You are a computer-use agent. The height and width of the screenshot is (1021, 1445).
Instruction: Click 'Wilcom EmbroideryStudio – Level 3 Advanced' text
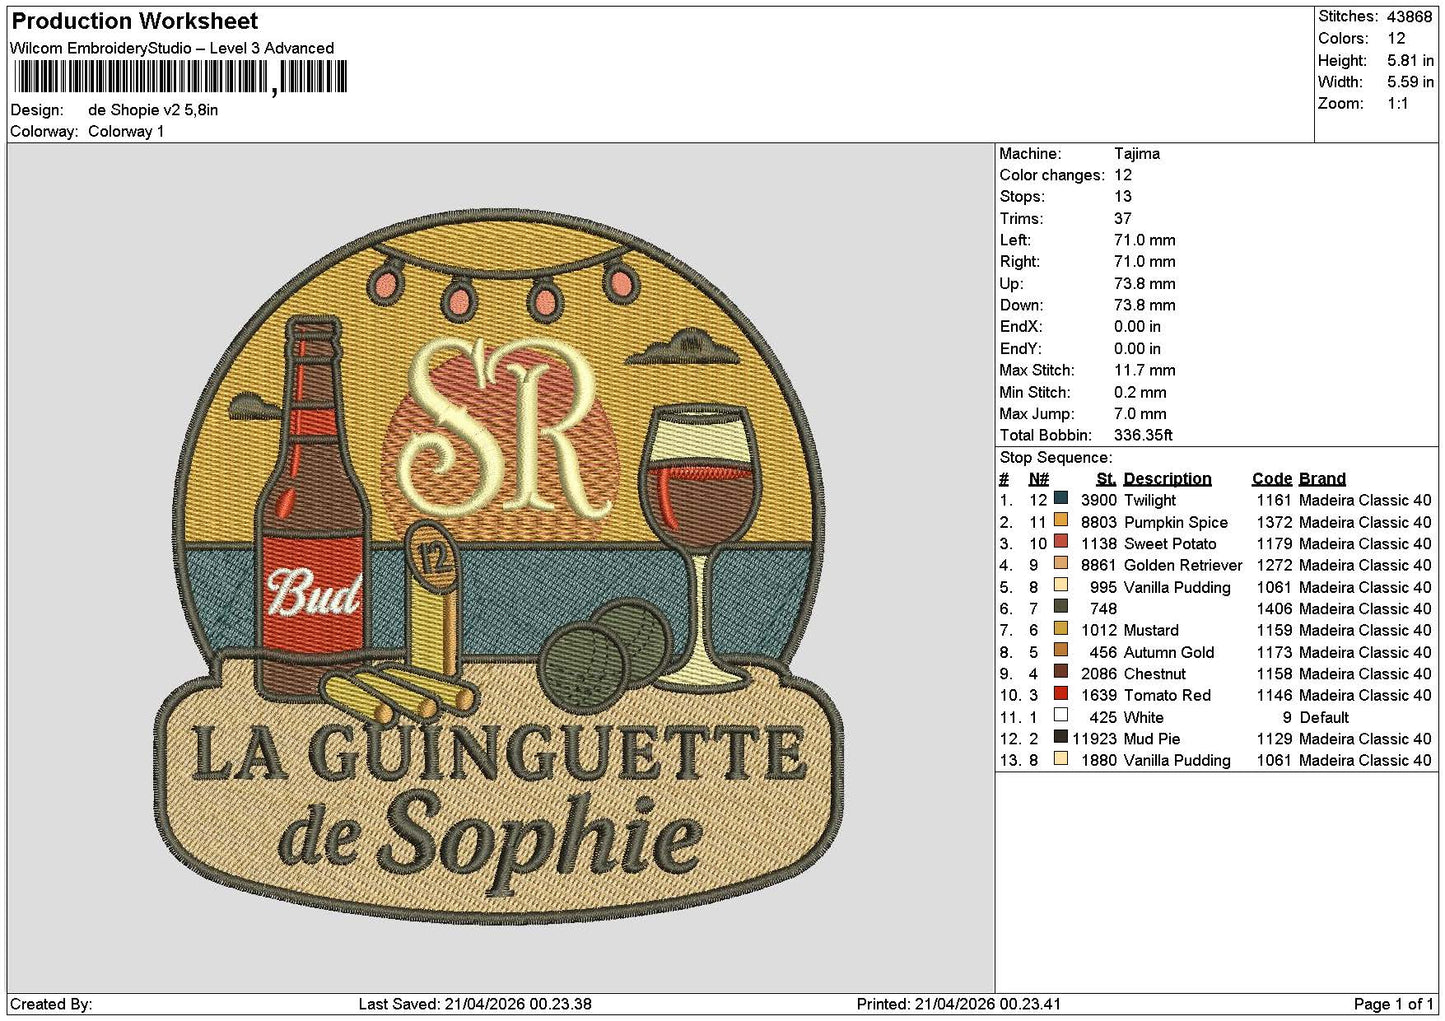pyautogui.click(x=172, y=48)
